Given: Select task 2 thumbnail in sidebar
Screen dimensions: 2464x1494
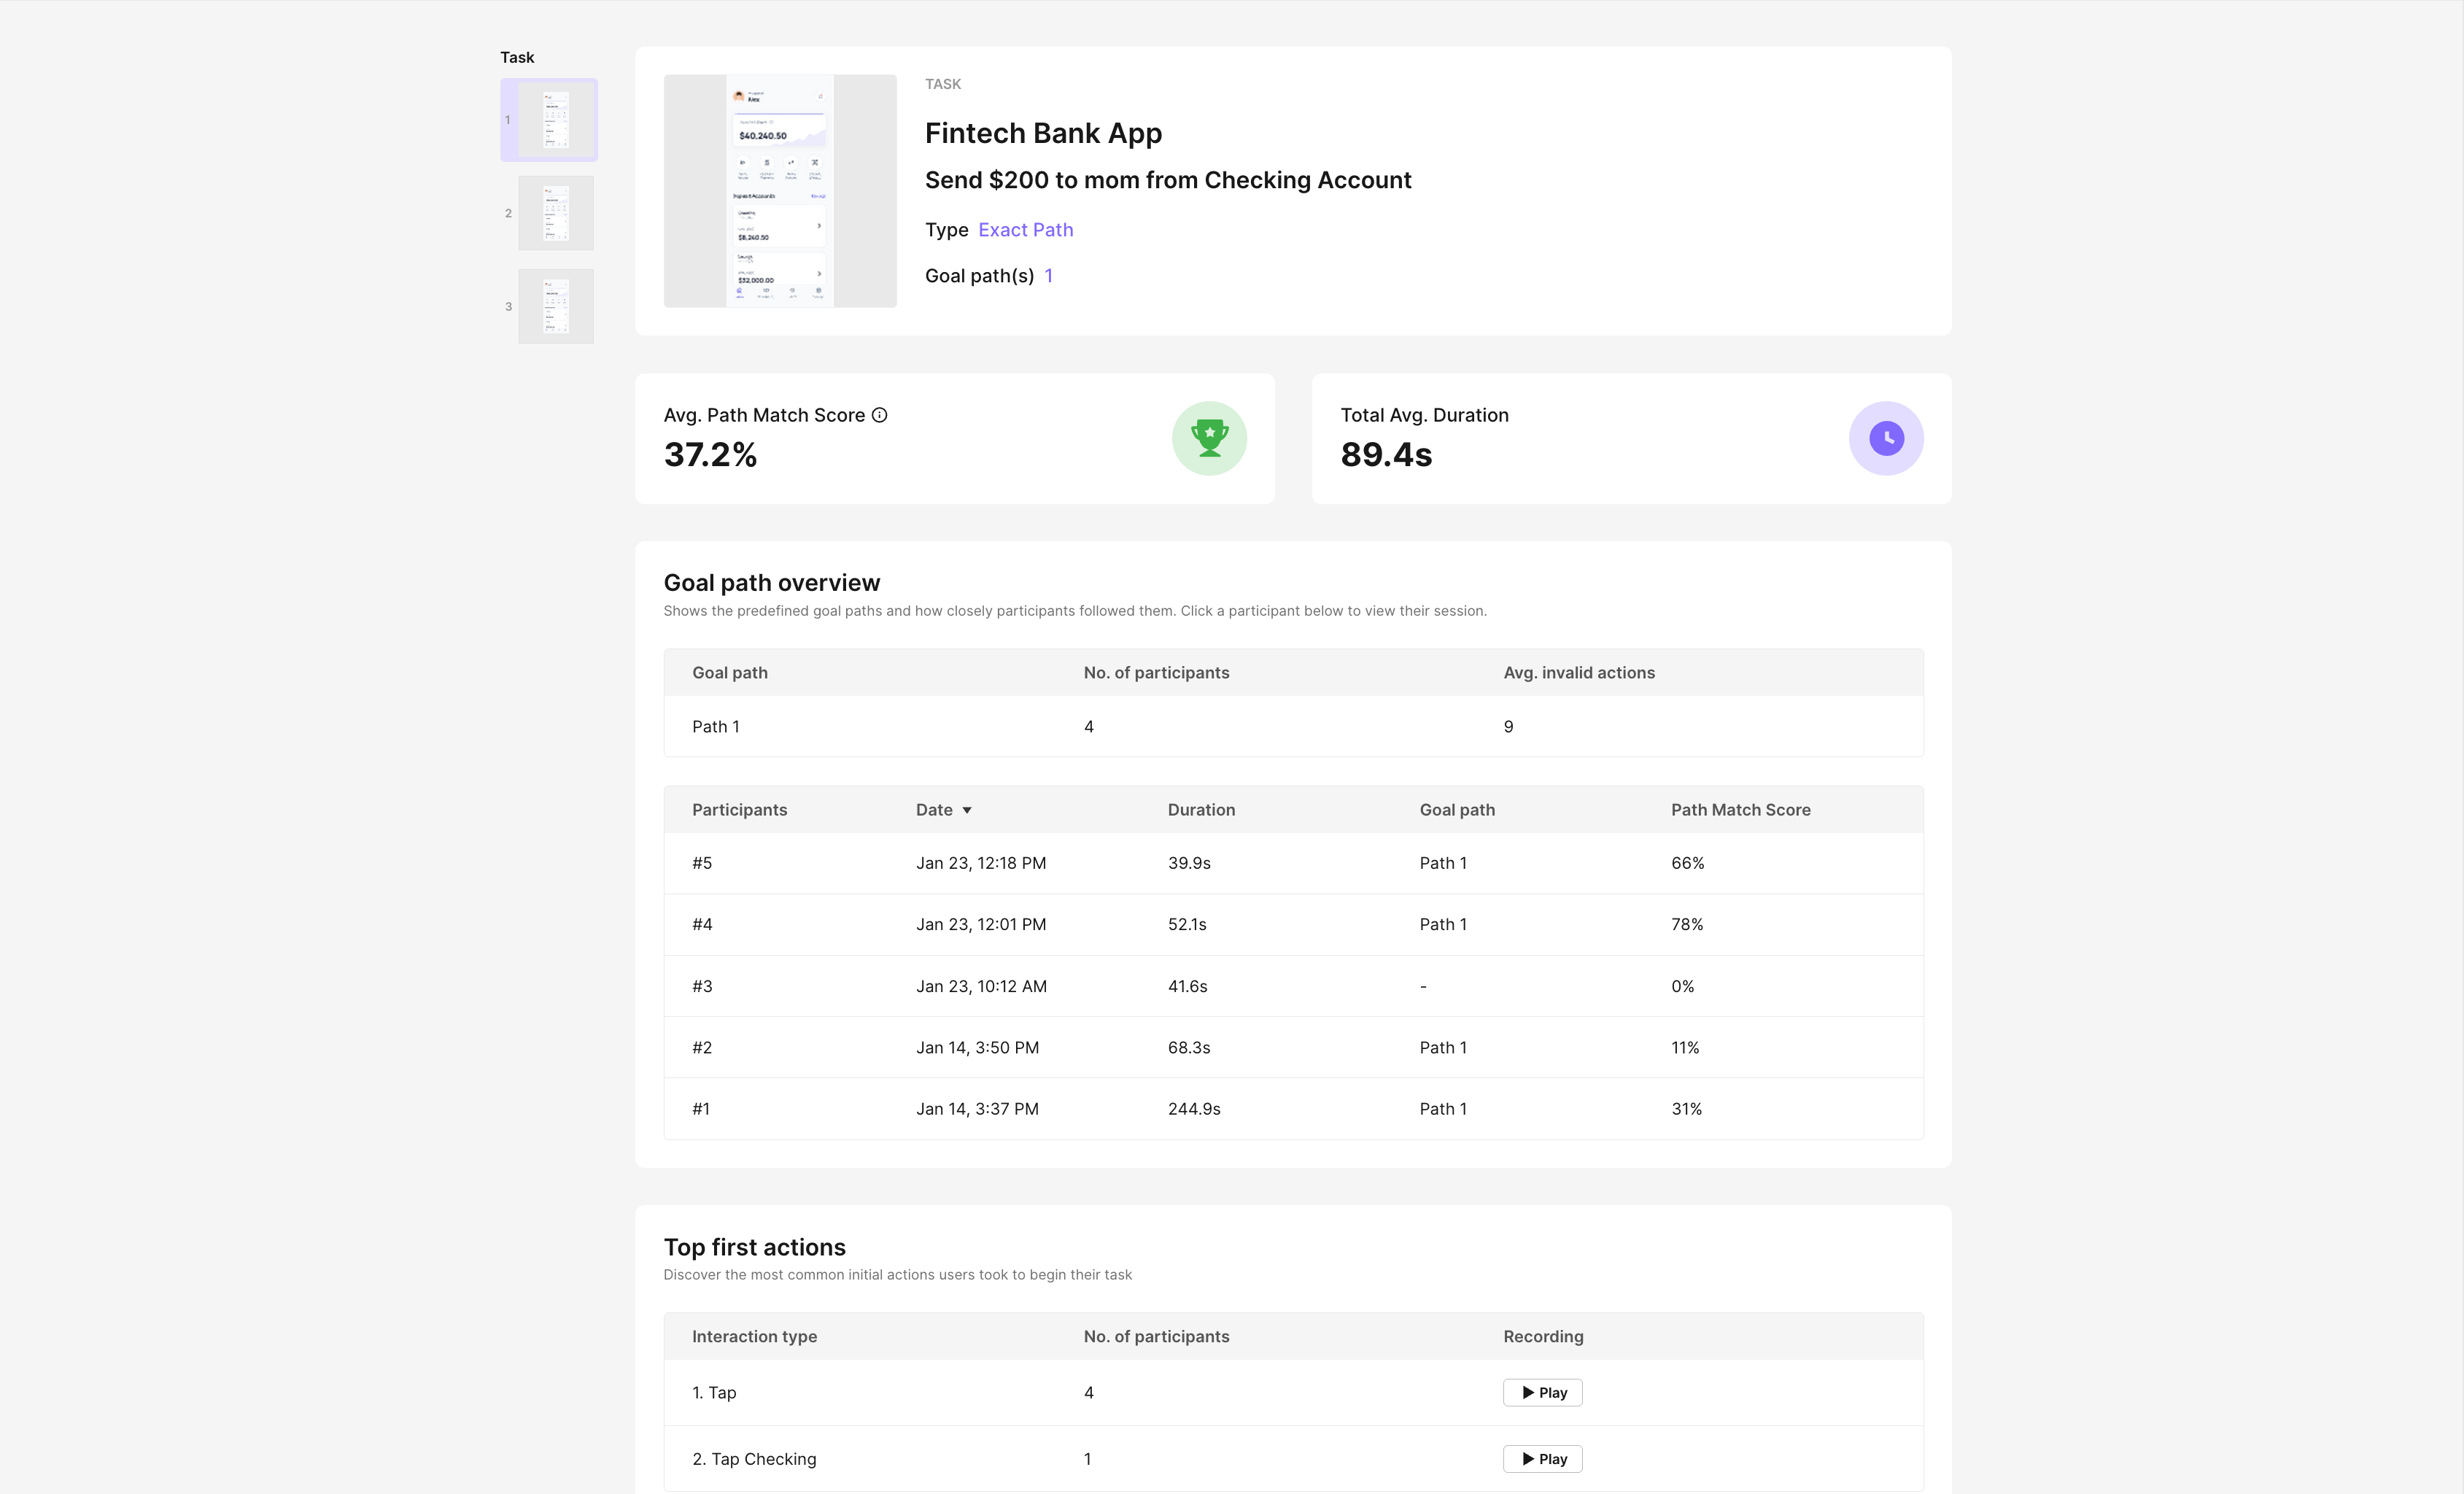Looking at the screenshot, I should pyautogui.click(x=555, y=213).
